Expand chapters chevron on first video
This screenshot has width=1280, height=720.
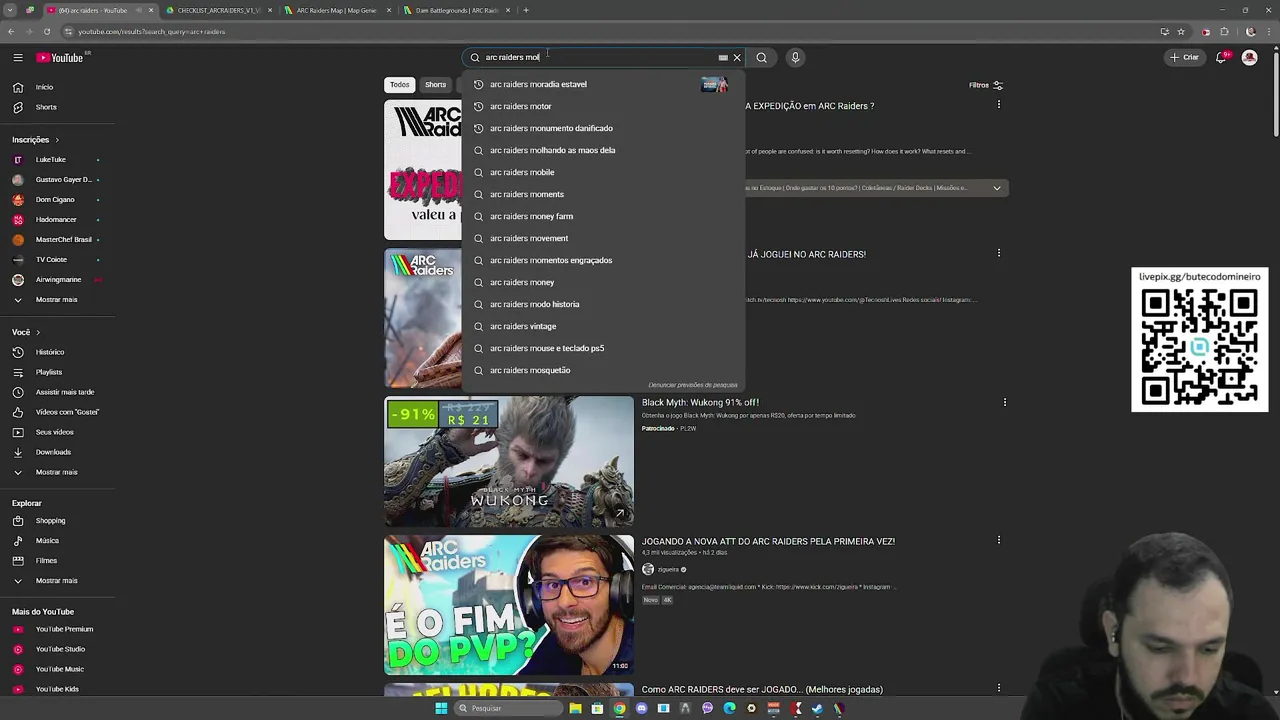[x=996, y=188]
